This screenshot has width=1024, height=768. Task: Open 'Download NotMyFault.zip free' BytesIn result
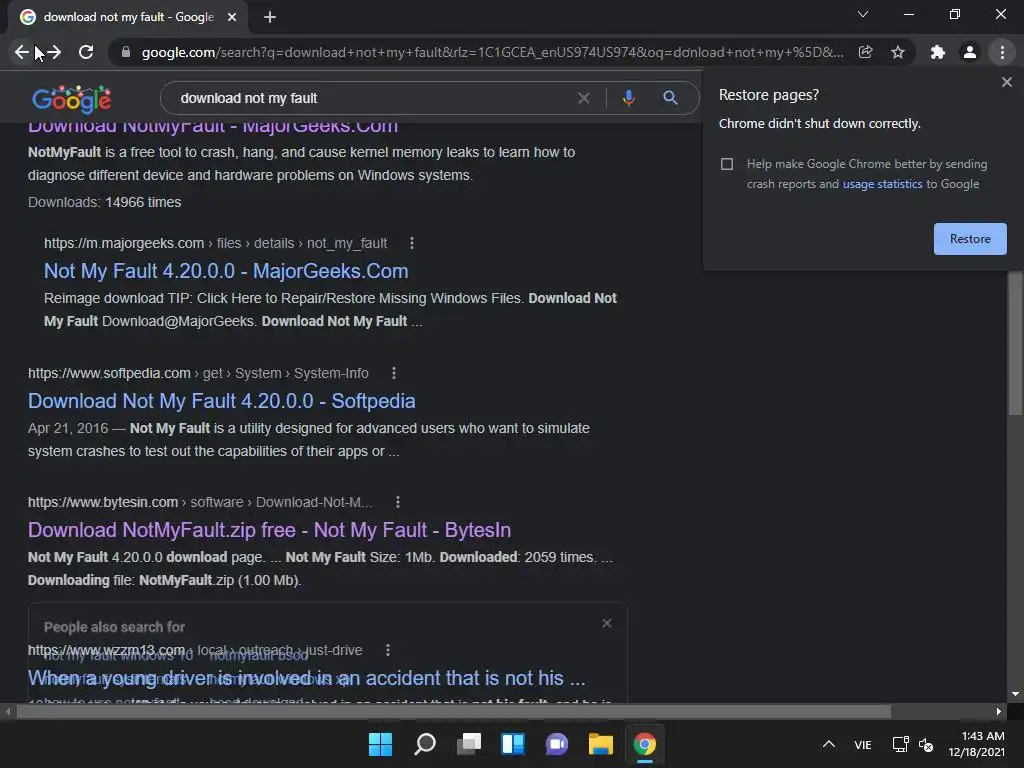tap(269, 530)
